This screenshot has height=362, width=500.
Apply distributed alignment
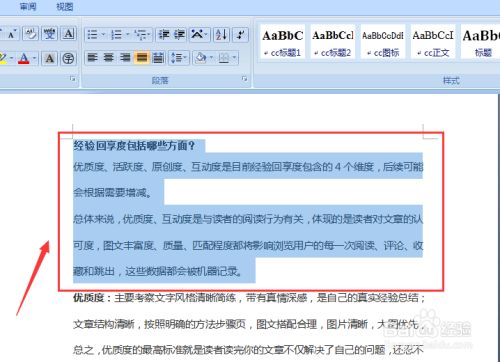(x=158, y=58)
